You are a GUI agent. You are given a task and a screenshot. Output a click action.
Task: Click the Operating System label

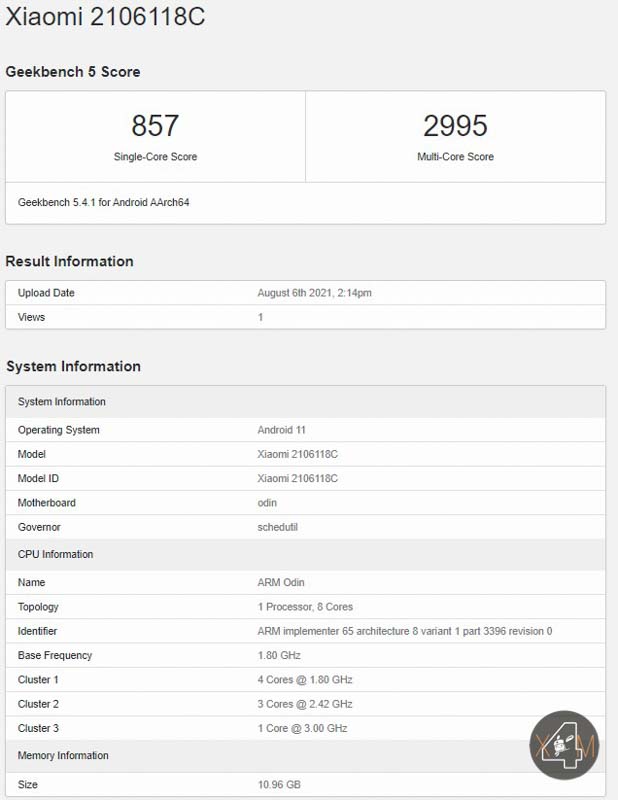(59, 430)
